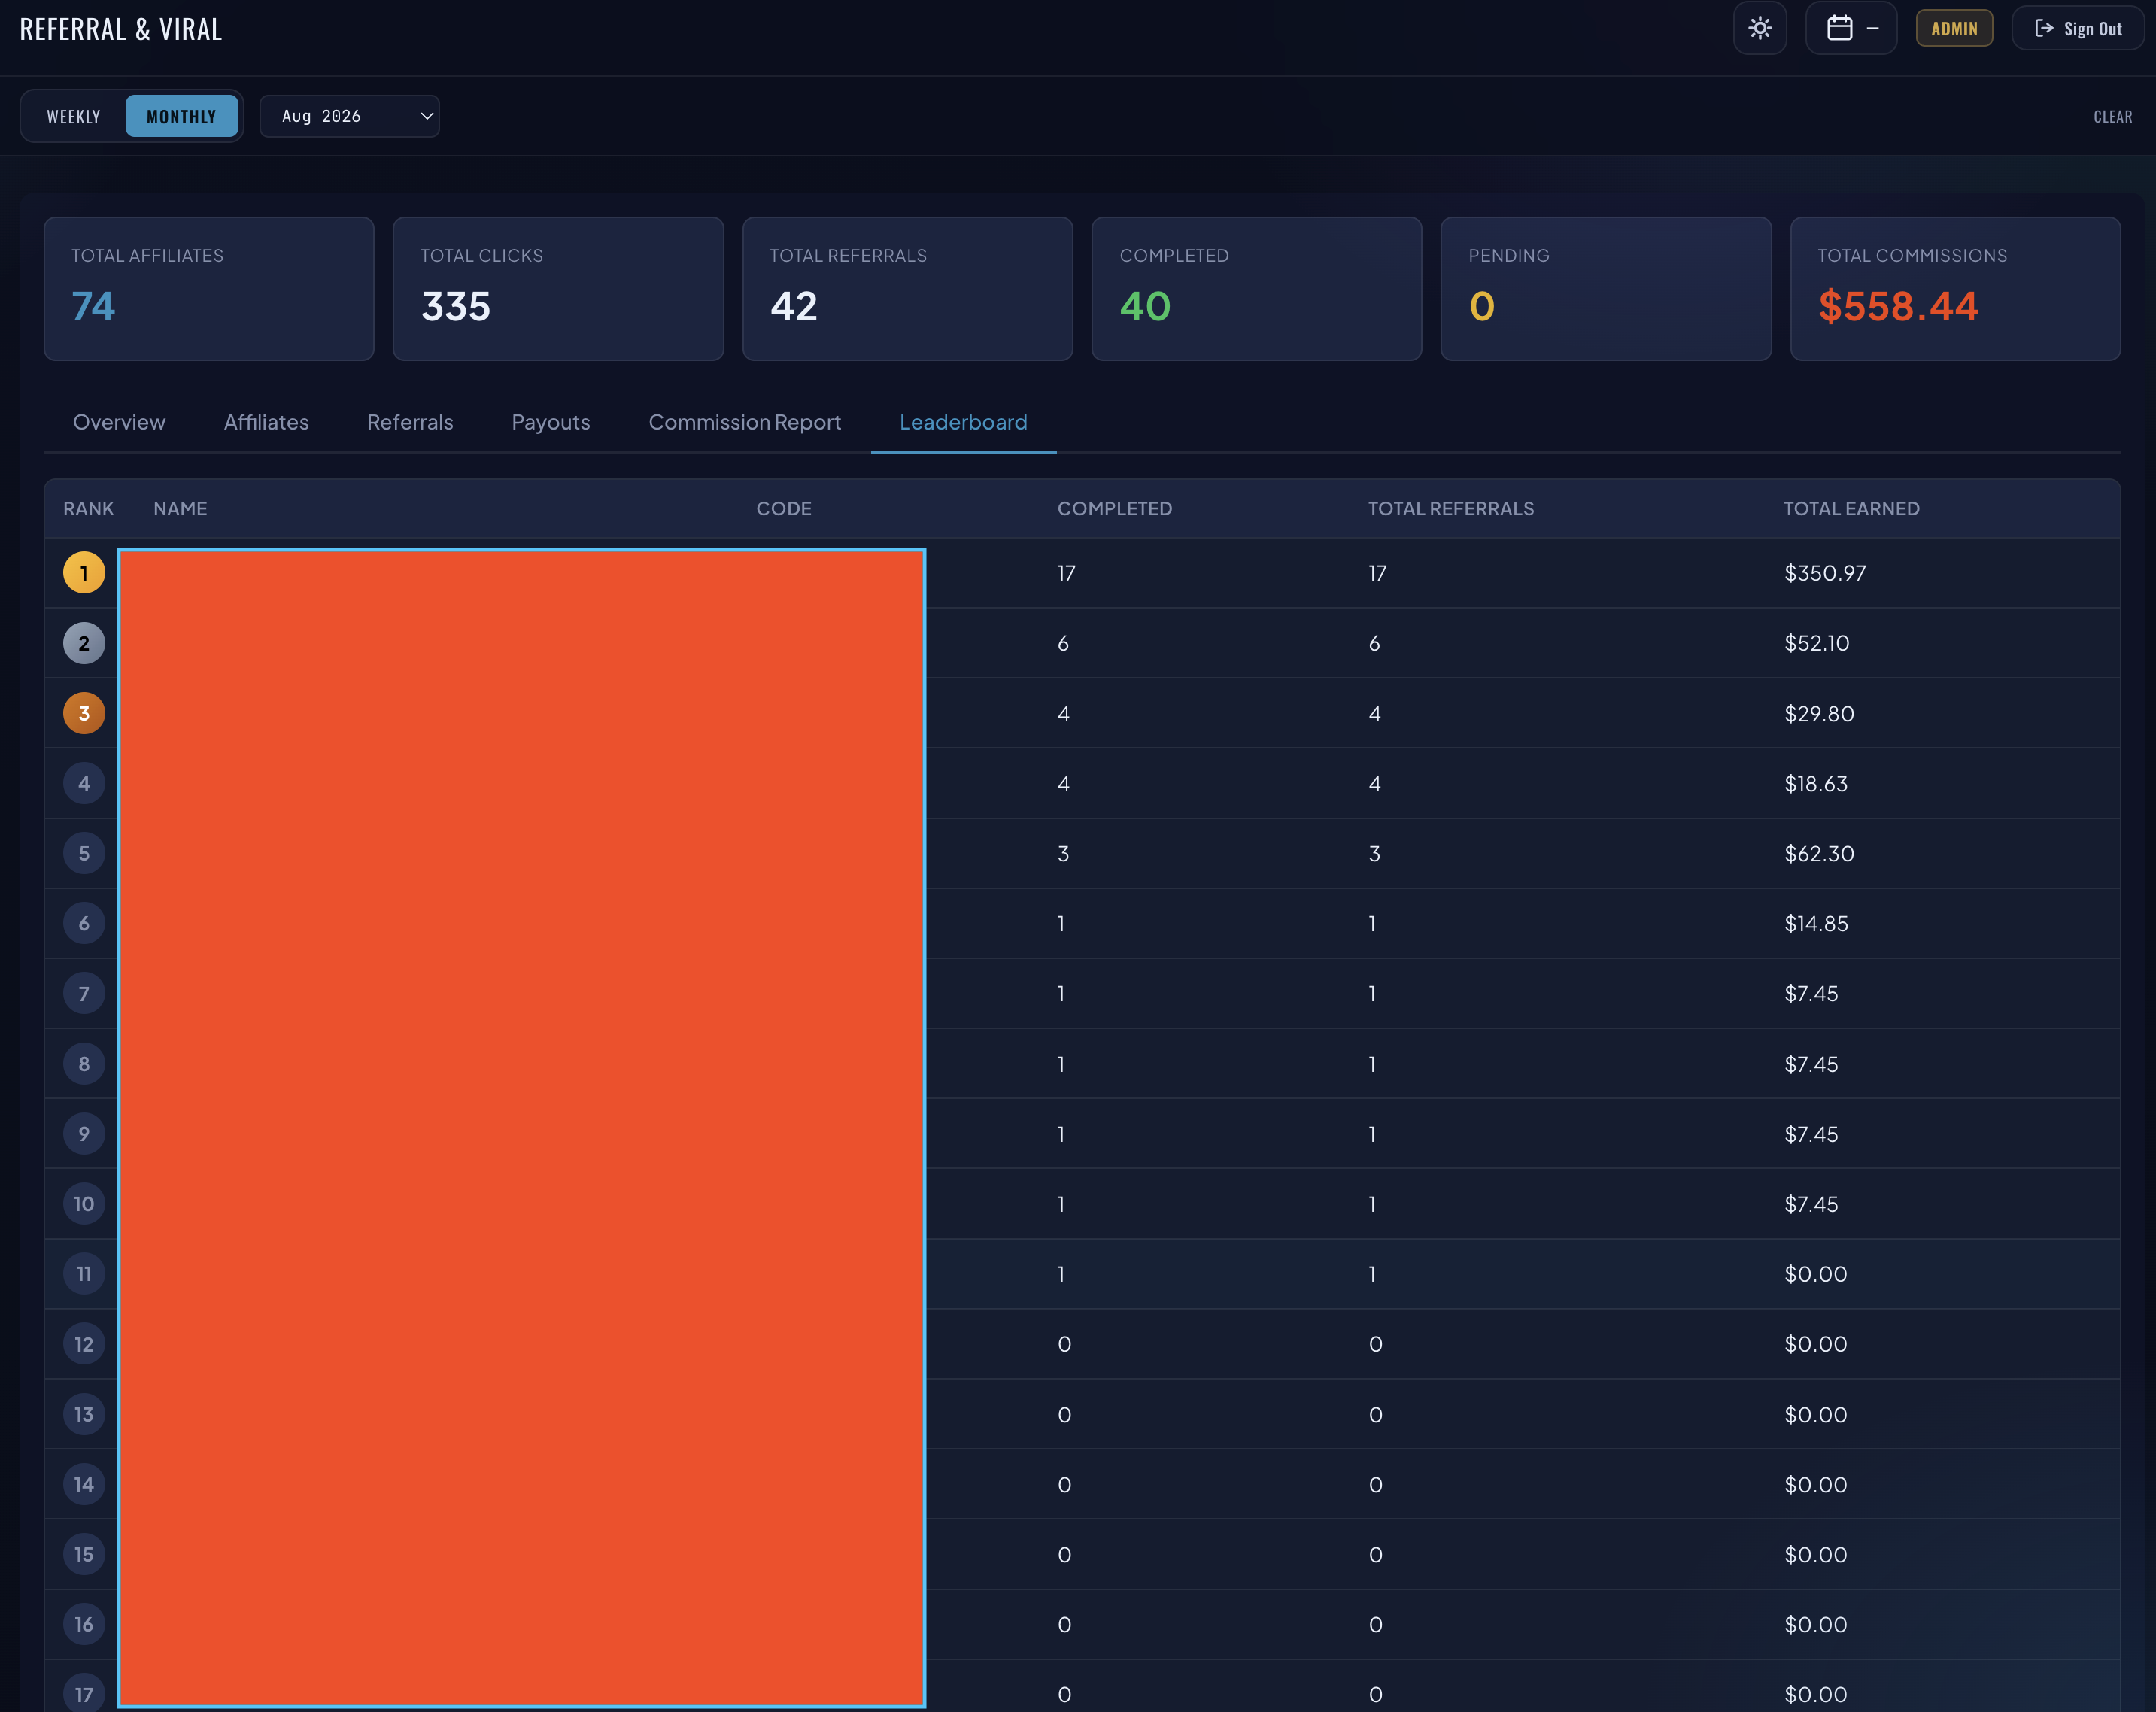Click the rank 10 badge
Viewport: 2156px width, 1712px height.
coord(84,1204)
